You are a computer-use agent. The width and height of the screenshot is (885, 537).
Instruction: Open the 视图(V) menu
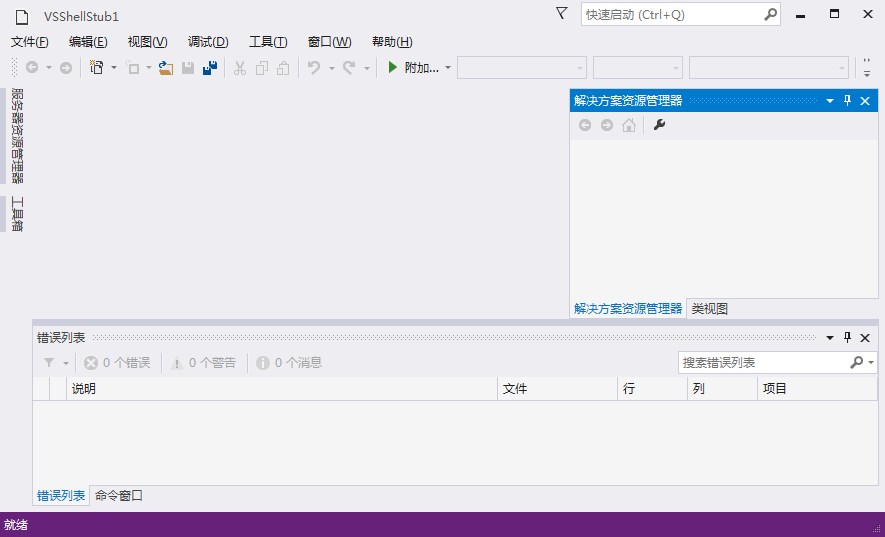(x=147, y=42)
